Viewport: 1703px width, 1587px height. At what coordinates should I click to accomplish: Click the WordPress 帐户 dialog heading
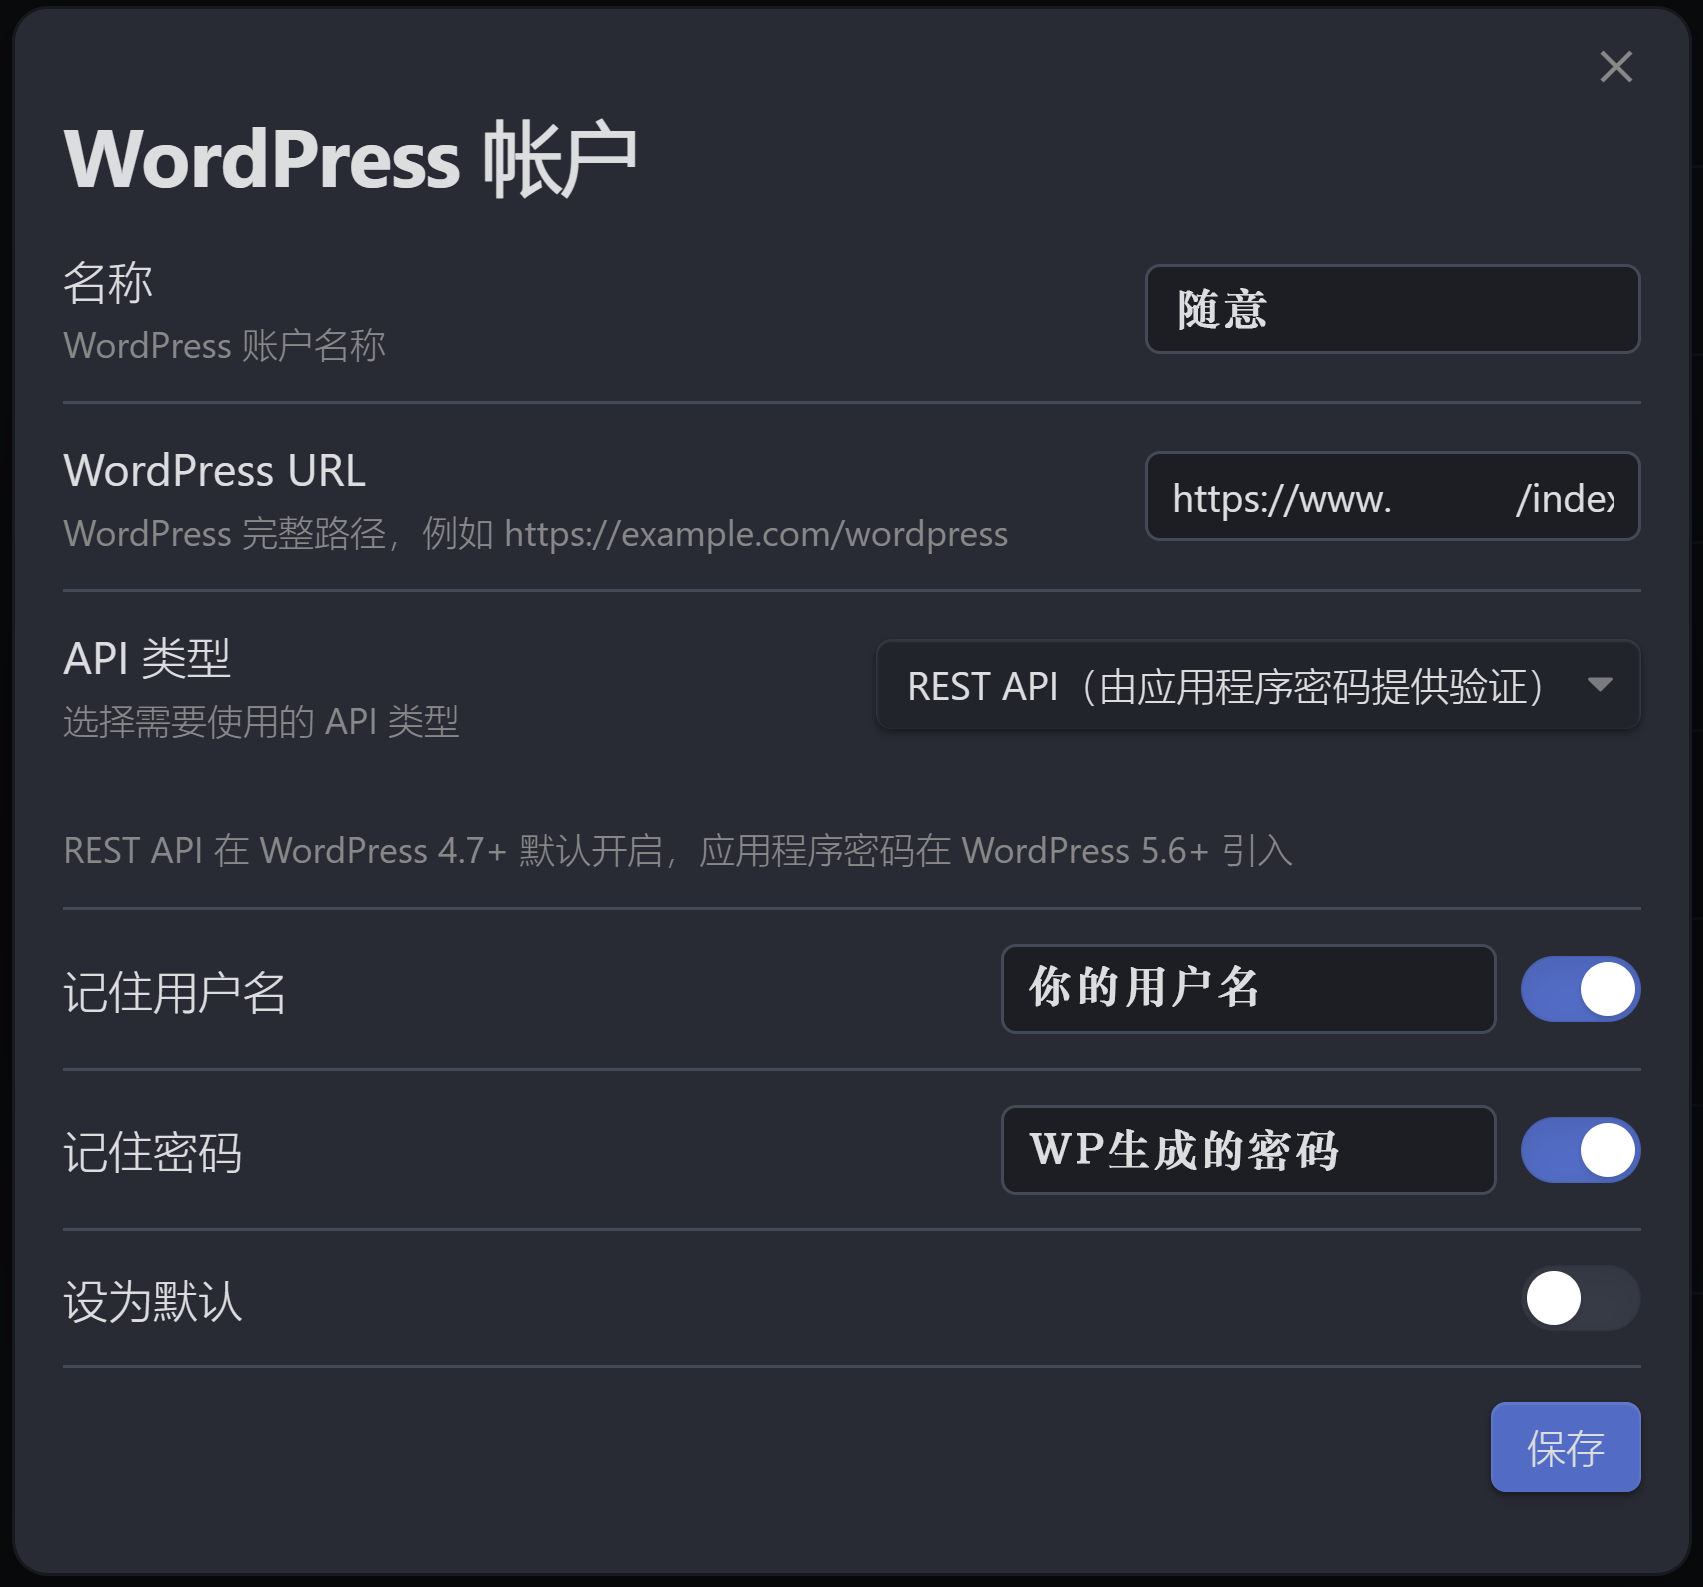pos(351,159)
